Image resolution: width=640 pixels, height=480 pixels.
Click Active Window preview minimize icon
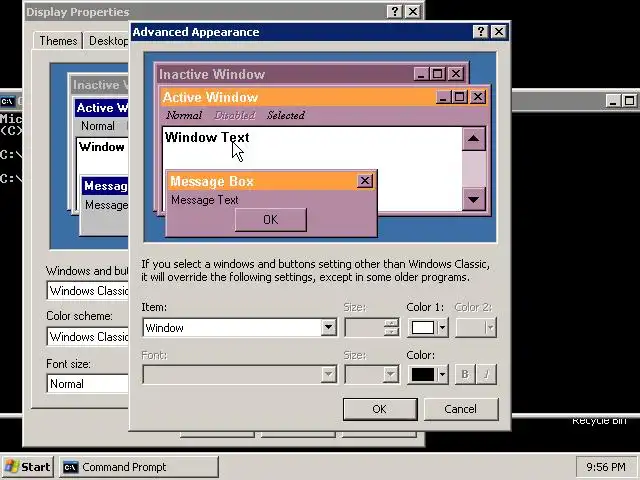pos(444,97)
